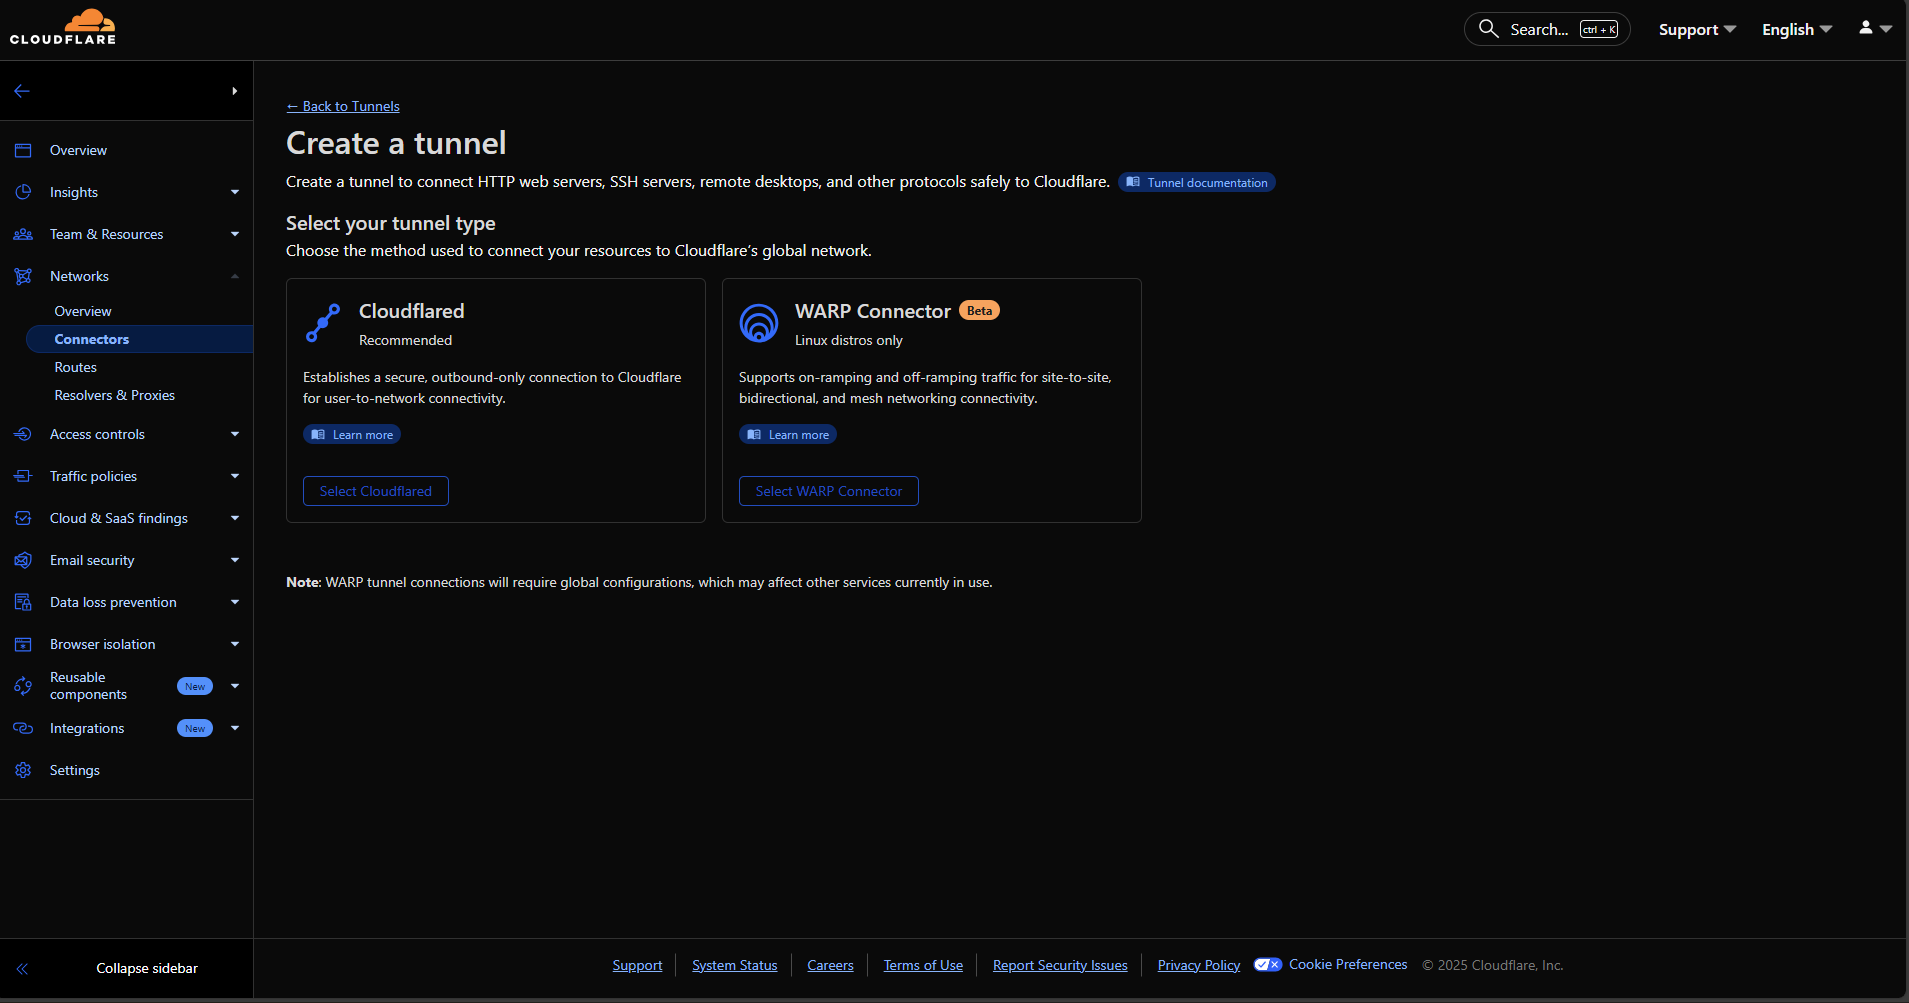
Task: Open the Support dropdown
Action: click(x=1697, y=29)
